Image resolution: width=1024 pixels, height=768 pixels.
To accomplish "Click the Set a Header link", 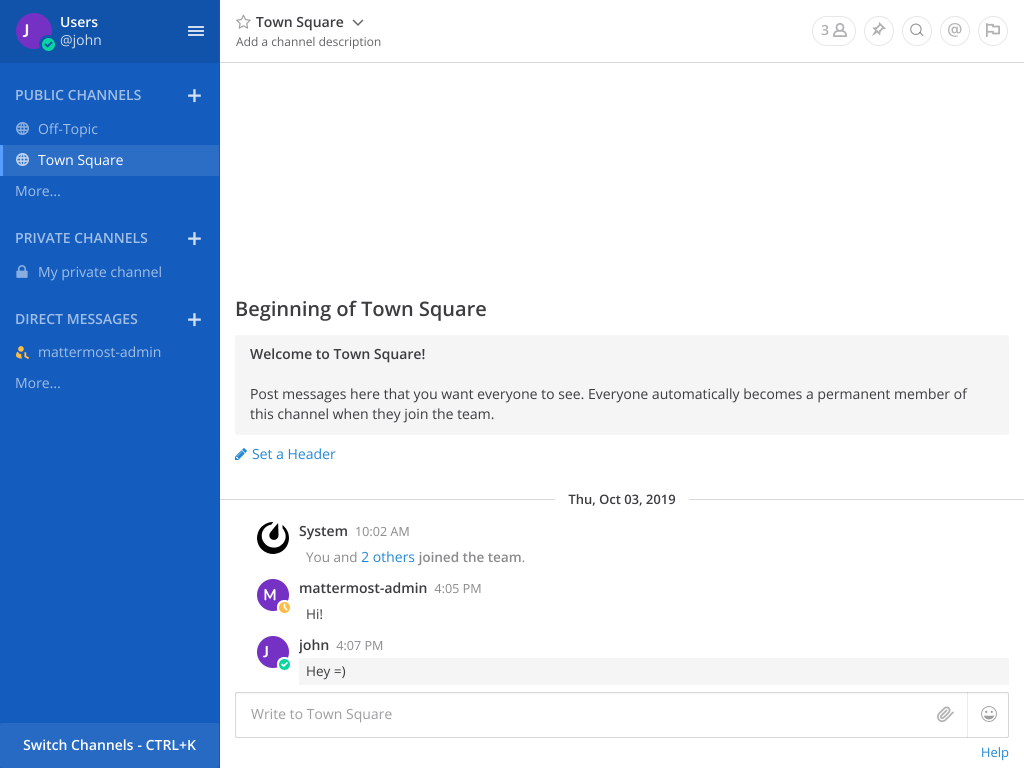I will [x=293, y=454].
